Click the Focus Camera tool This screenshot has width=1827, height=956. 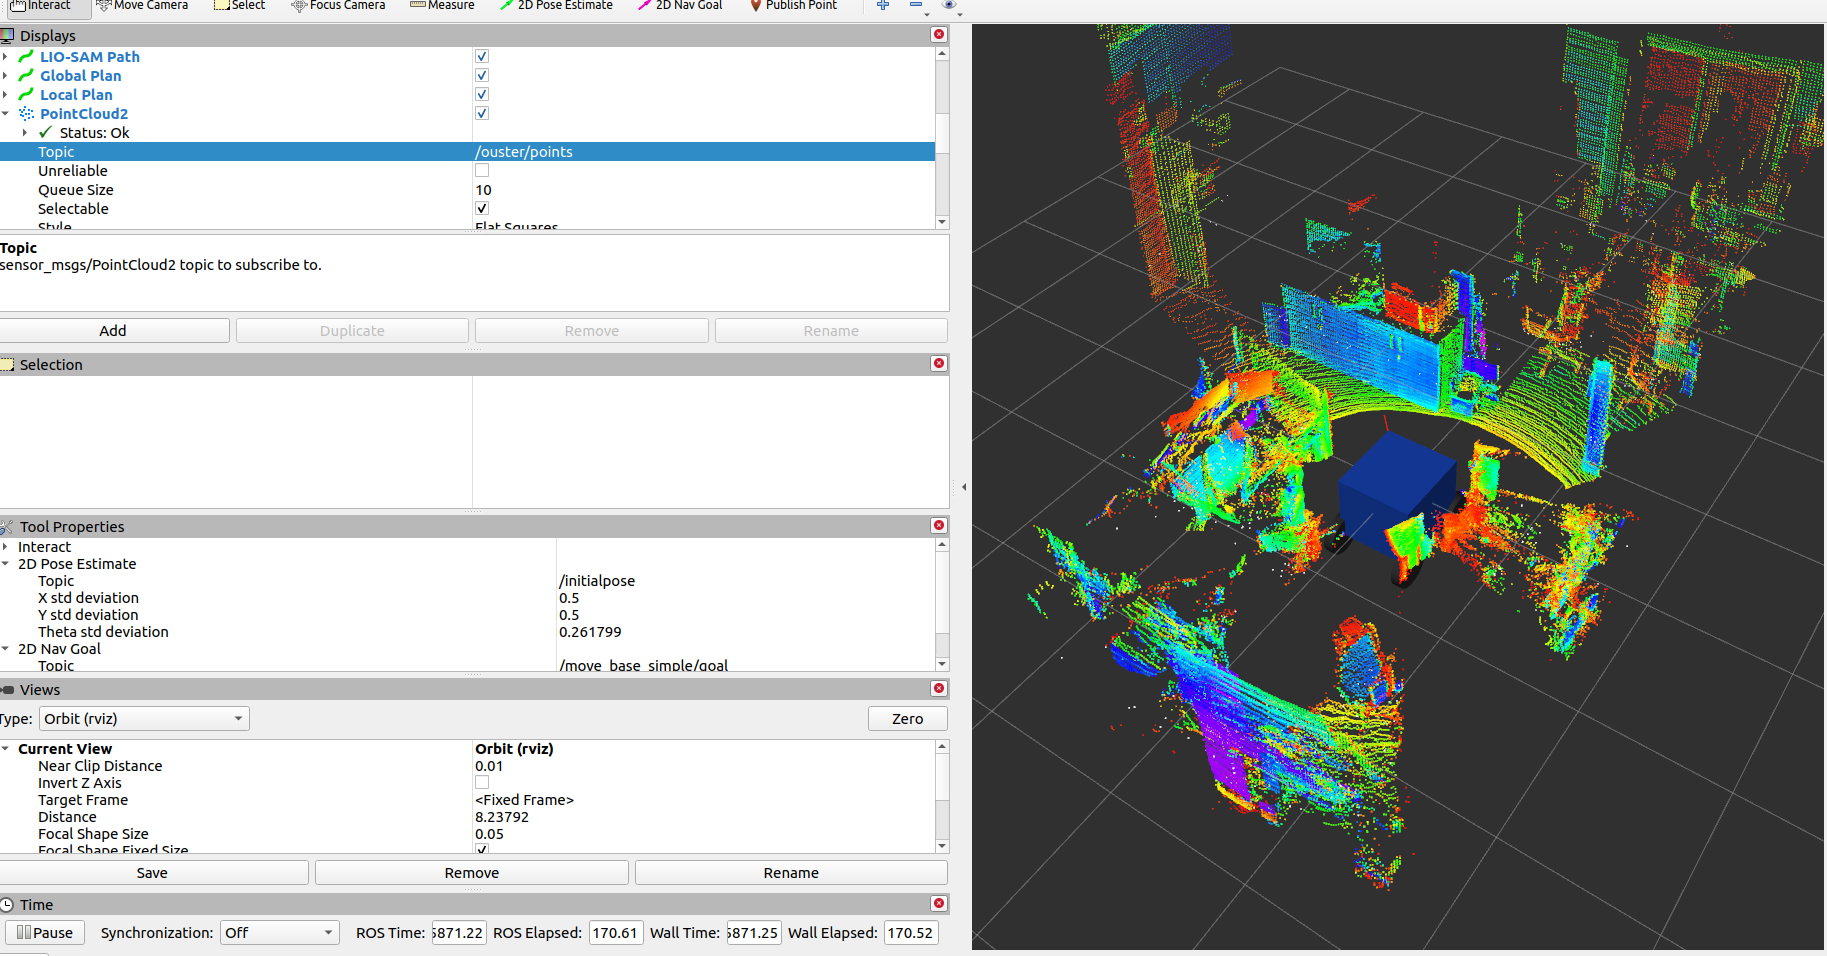(x=338, y=6)
